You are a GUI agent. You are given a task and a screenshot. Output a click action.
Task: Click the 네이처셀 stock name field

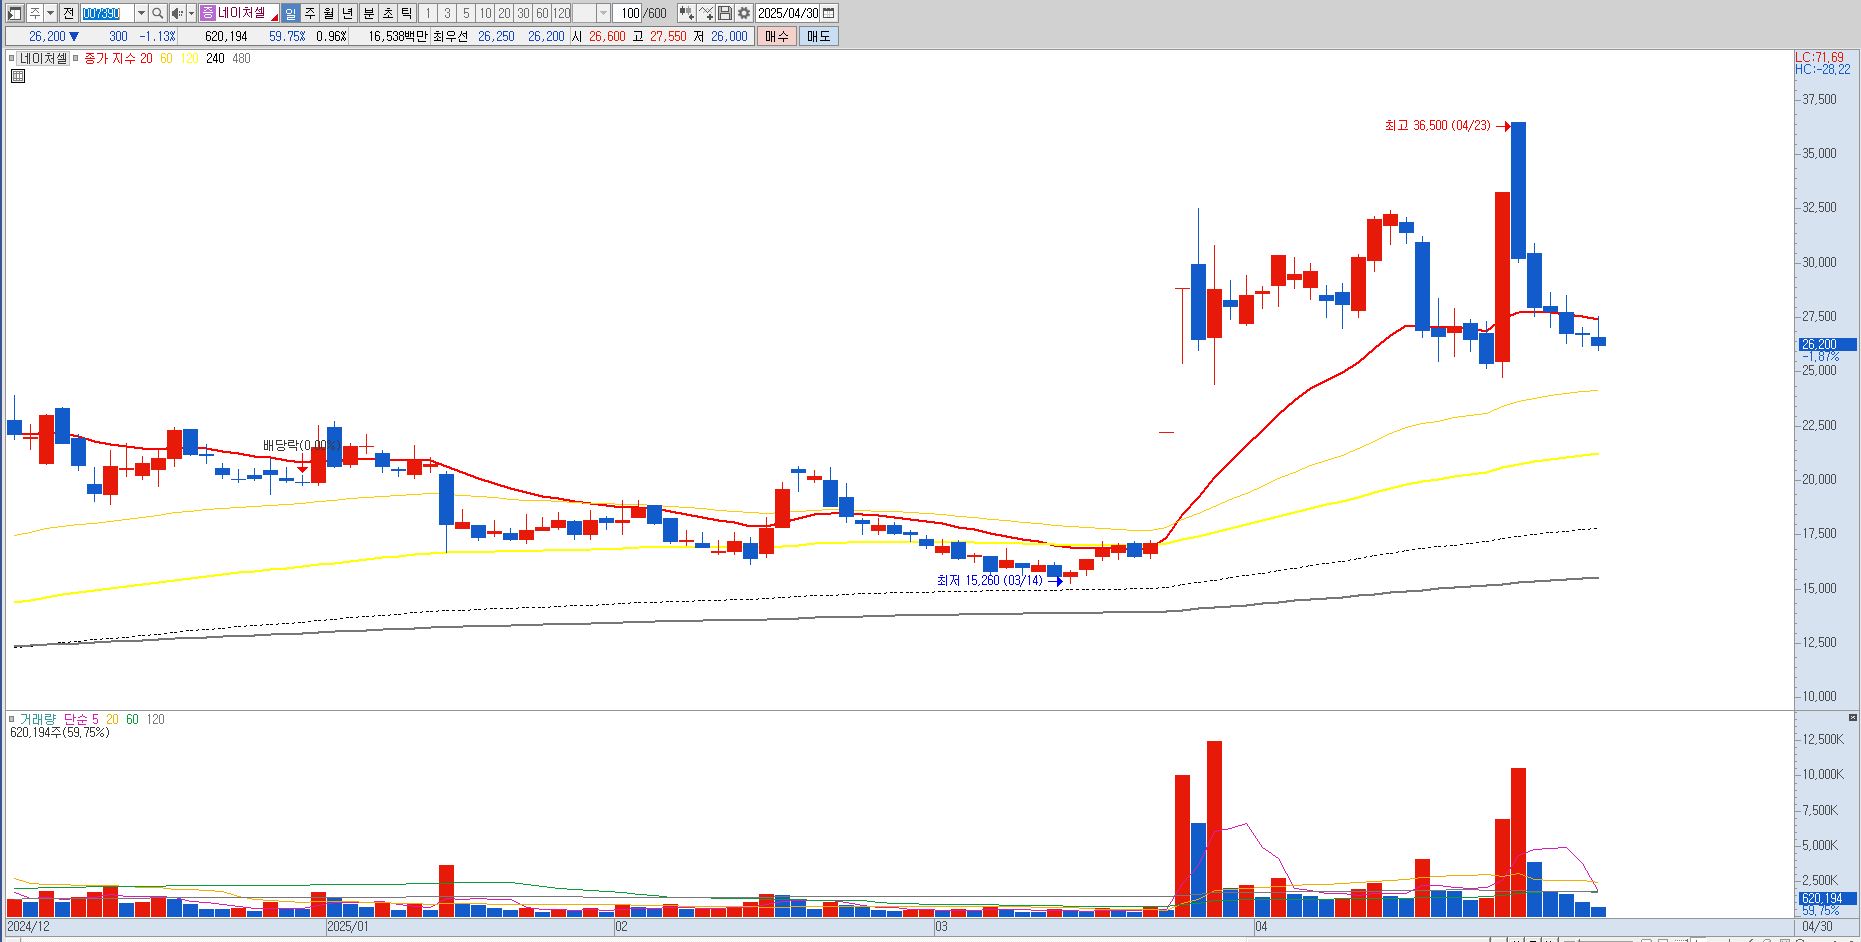[242, 13]
